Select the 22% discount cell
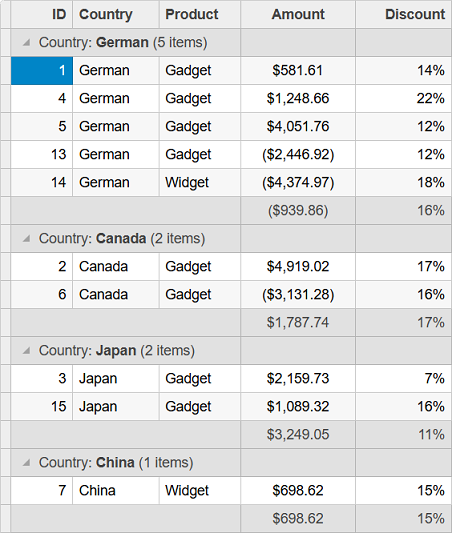Image resolution: width=452 pixels, height=533 pixels. pos(404,99)
